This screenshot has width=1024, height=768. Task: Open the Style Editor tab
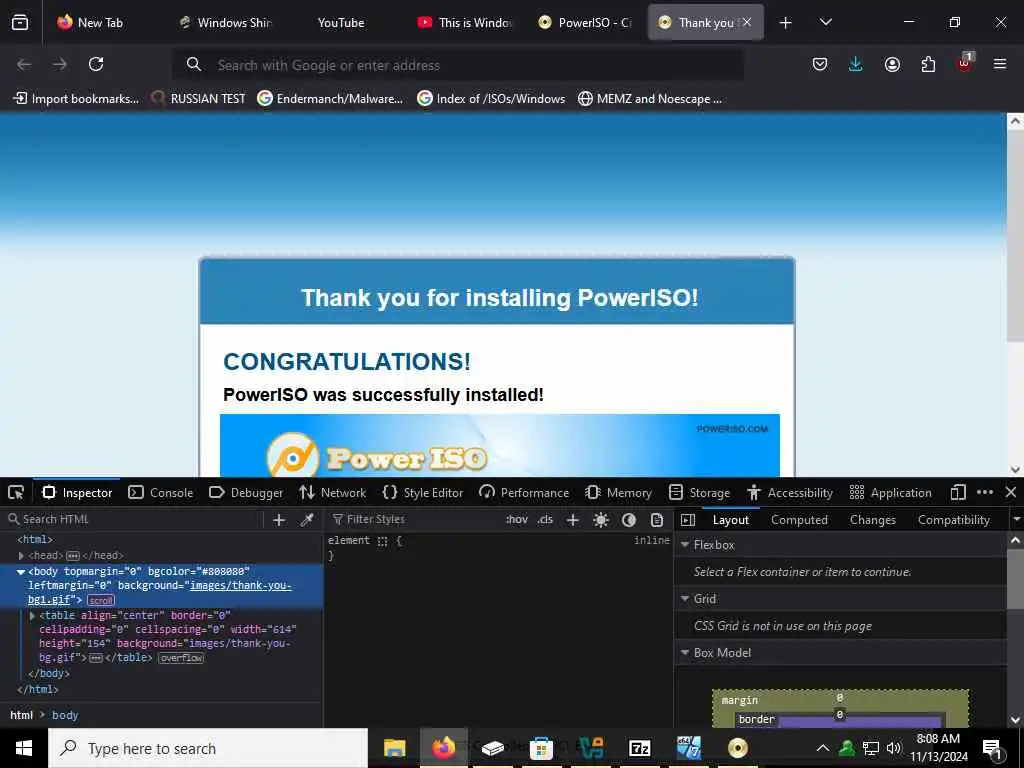coord(423,492)
